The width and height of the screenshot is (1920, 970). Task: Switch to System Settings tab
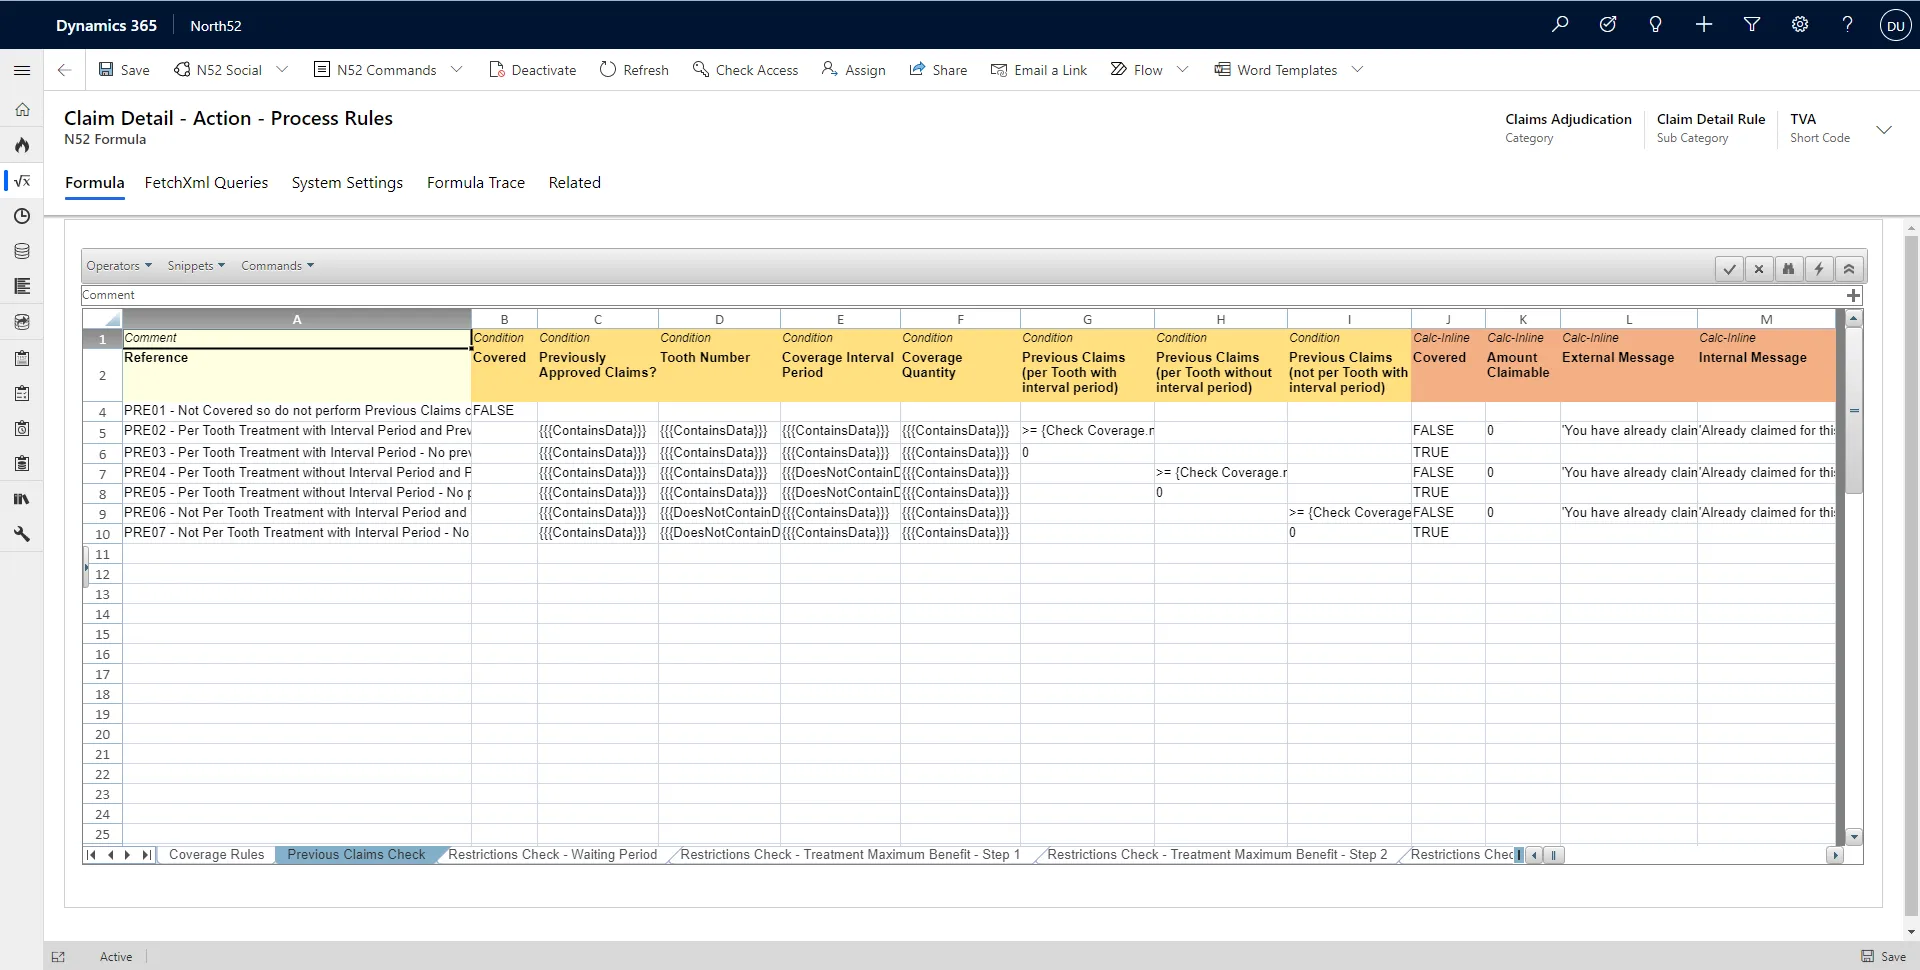(x=347, y=183)
